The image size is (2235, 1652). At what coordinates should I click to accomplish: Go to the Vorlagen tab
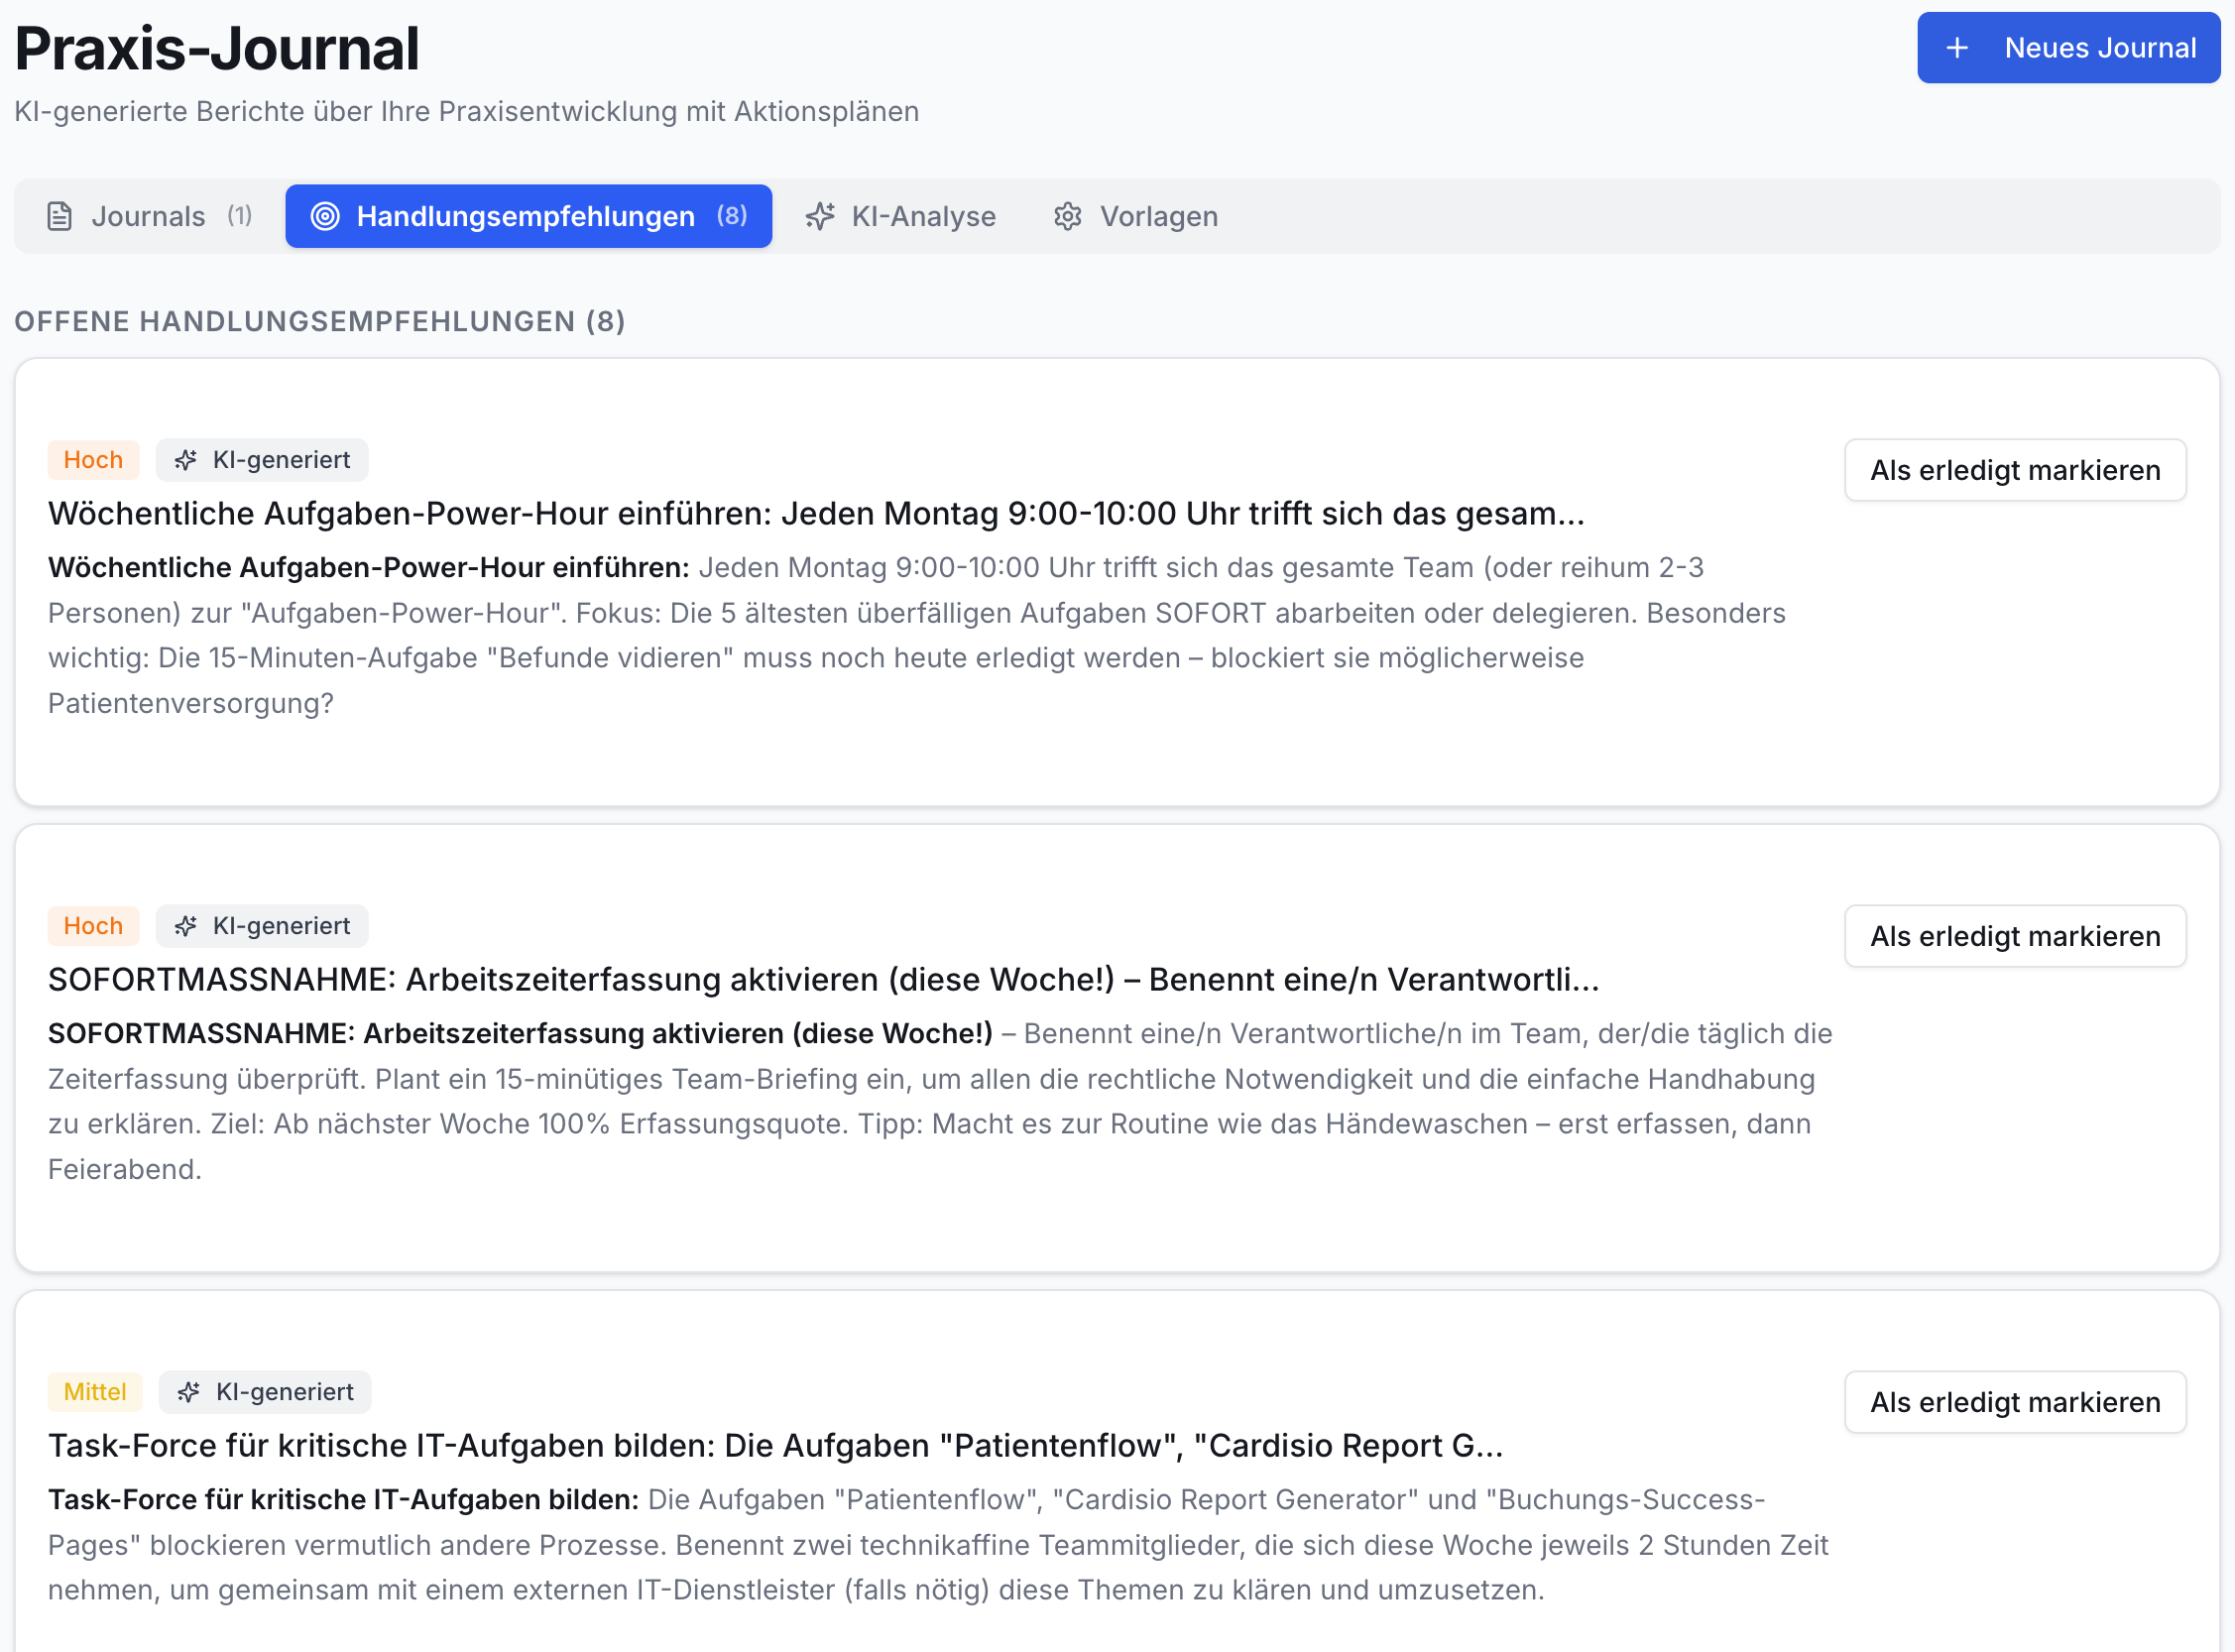click(1136, 216)
